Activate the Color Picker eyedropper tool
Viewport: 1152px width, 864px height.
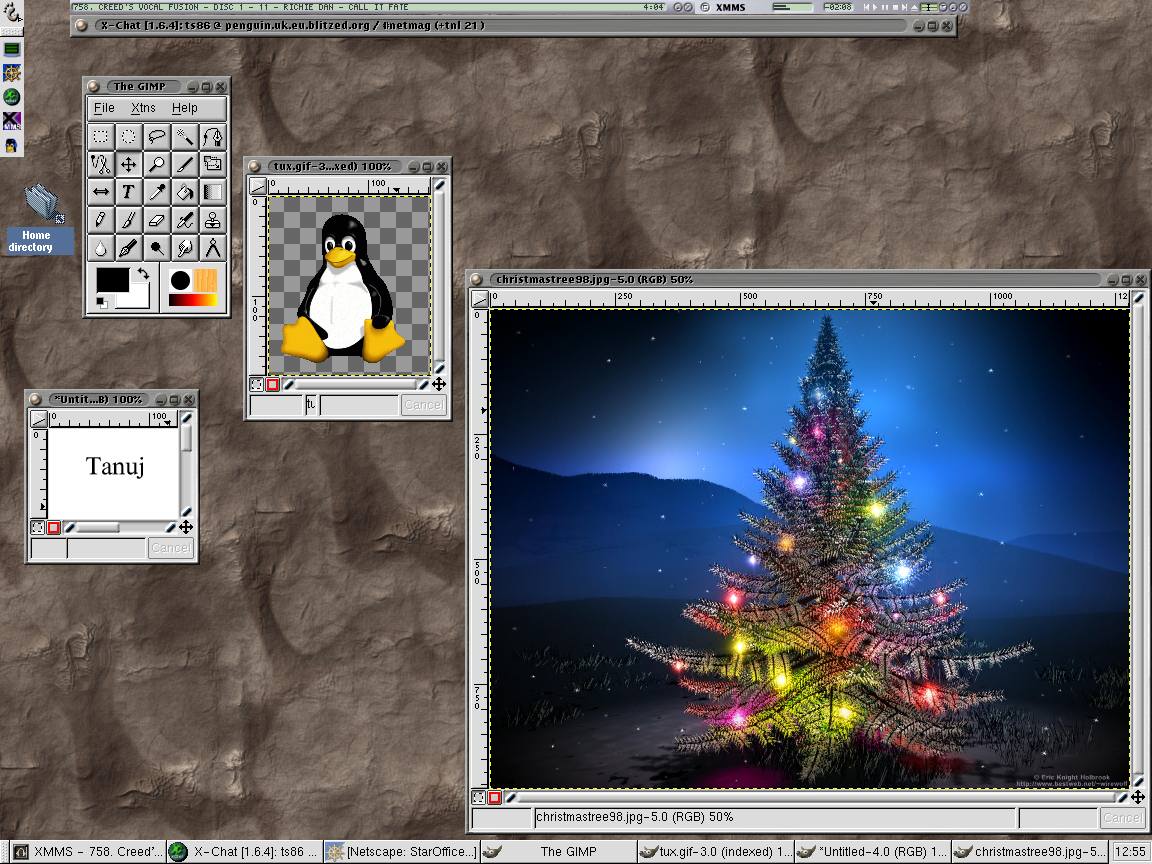click(x=157, y=192)
